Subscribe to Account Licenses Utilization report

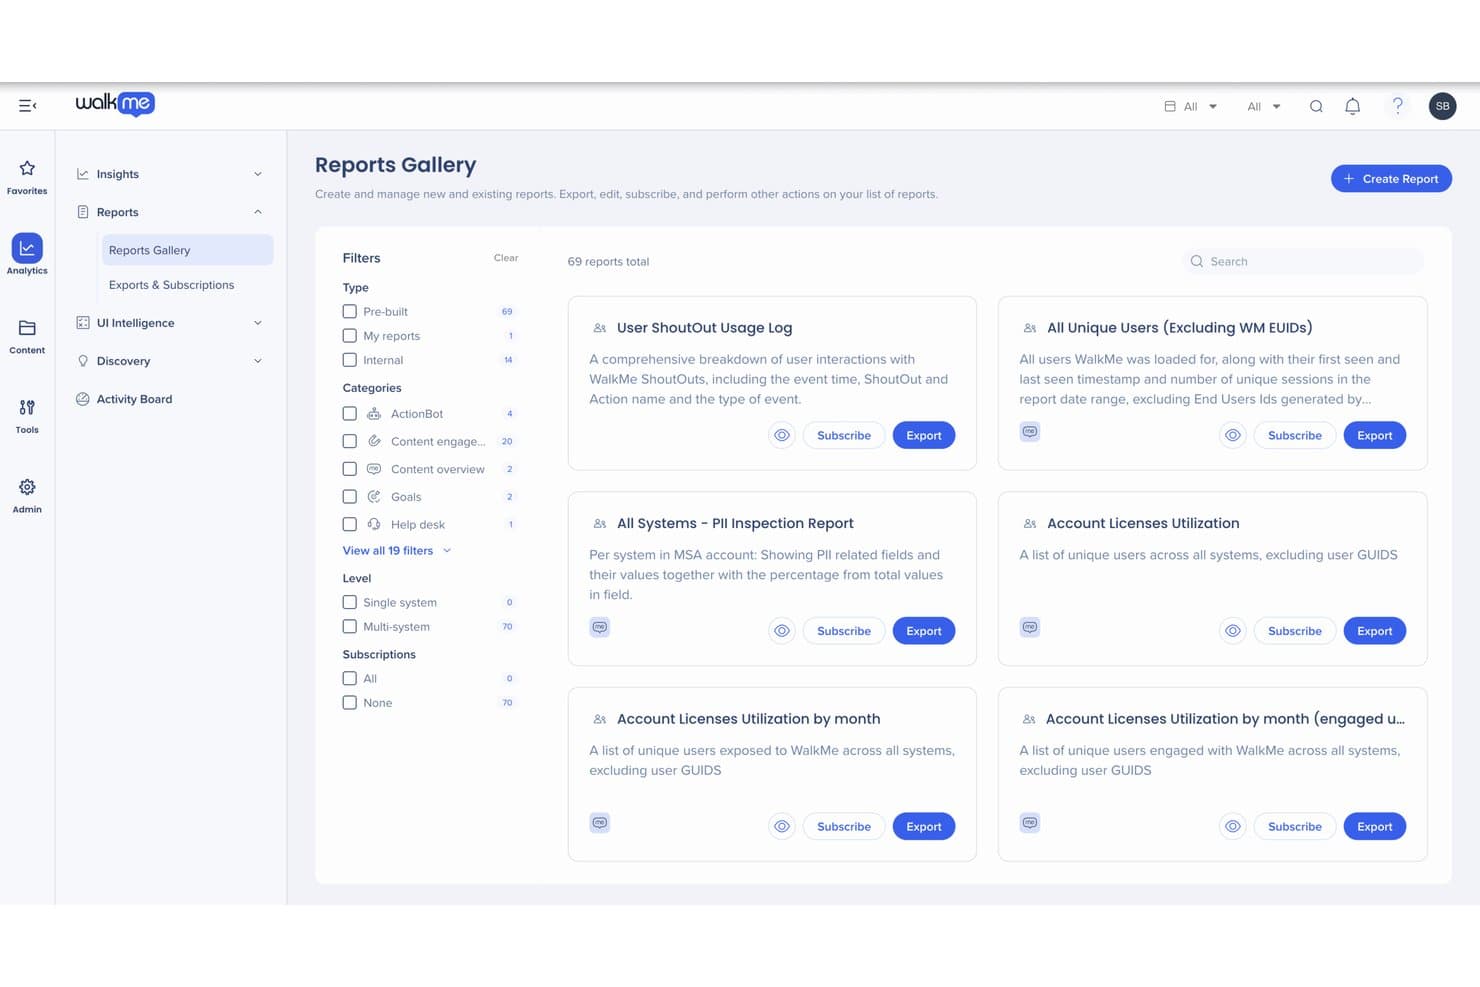point(1295,631)
